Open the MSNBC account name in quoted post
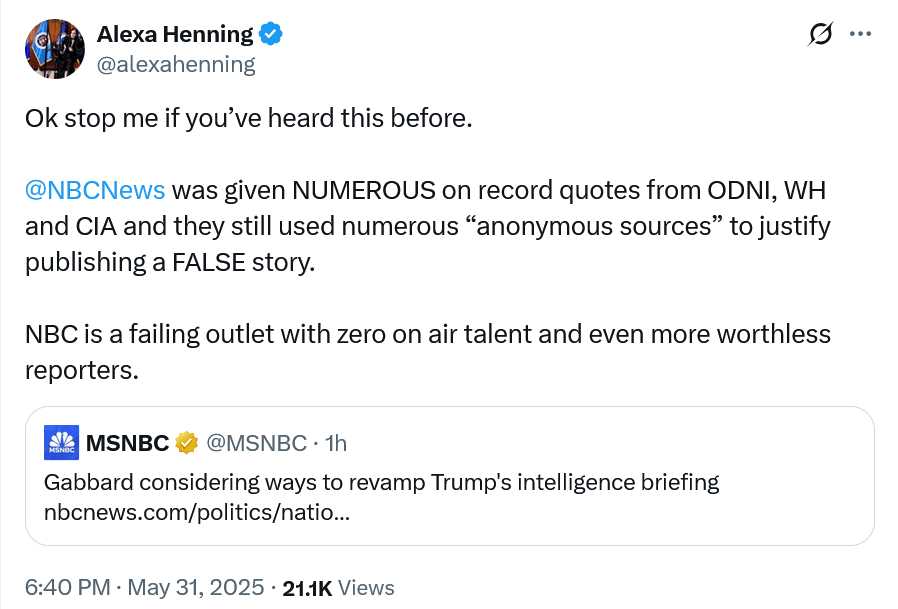Viewport: 898px width, 609px height. click(127, 443)
